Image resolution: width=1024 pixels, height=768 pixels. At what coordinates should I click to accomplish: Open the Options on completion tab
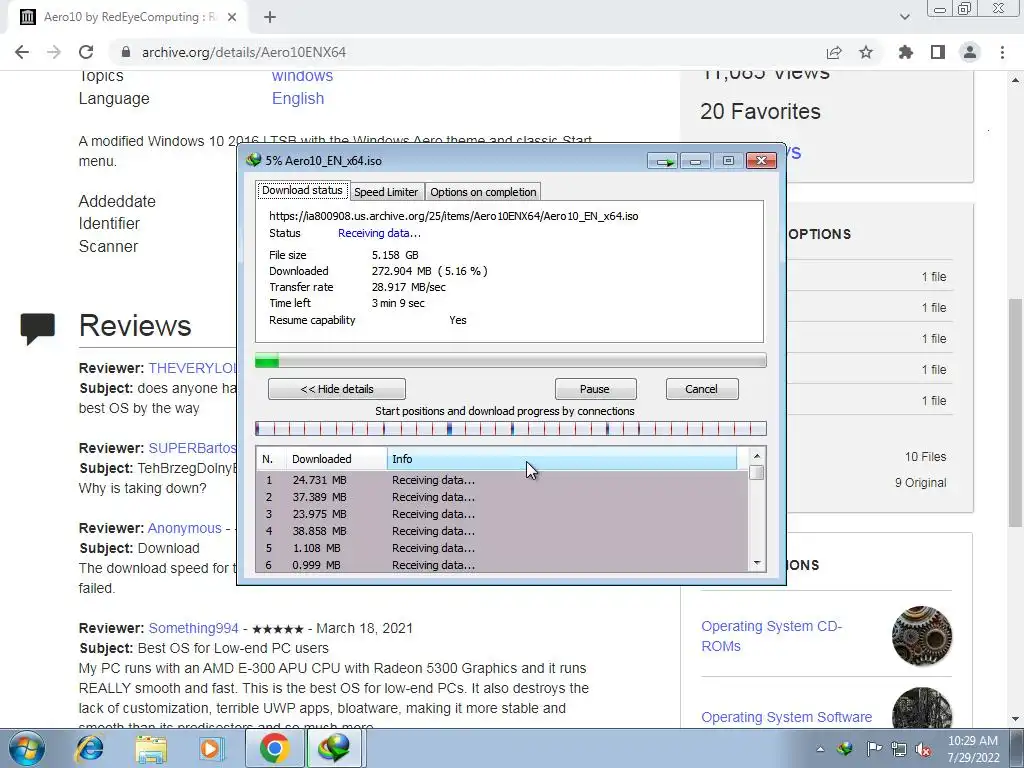click(483, 192)
